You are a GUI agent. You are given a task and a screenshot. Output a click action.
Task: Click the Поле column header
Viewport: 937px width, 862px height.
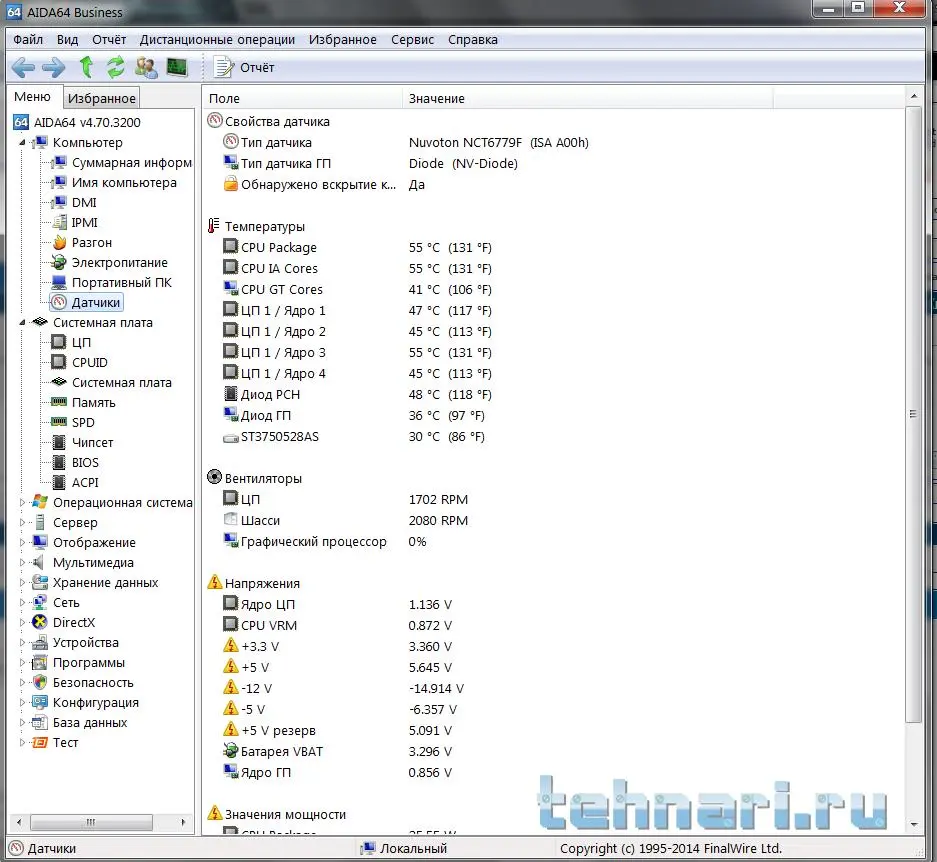[303, 99]
